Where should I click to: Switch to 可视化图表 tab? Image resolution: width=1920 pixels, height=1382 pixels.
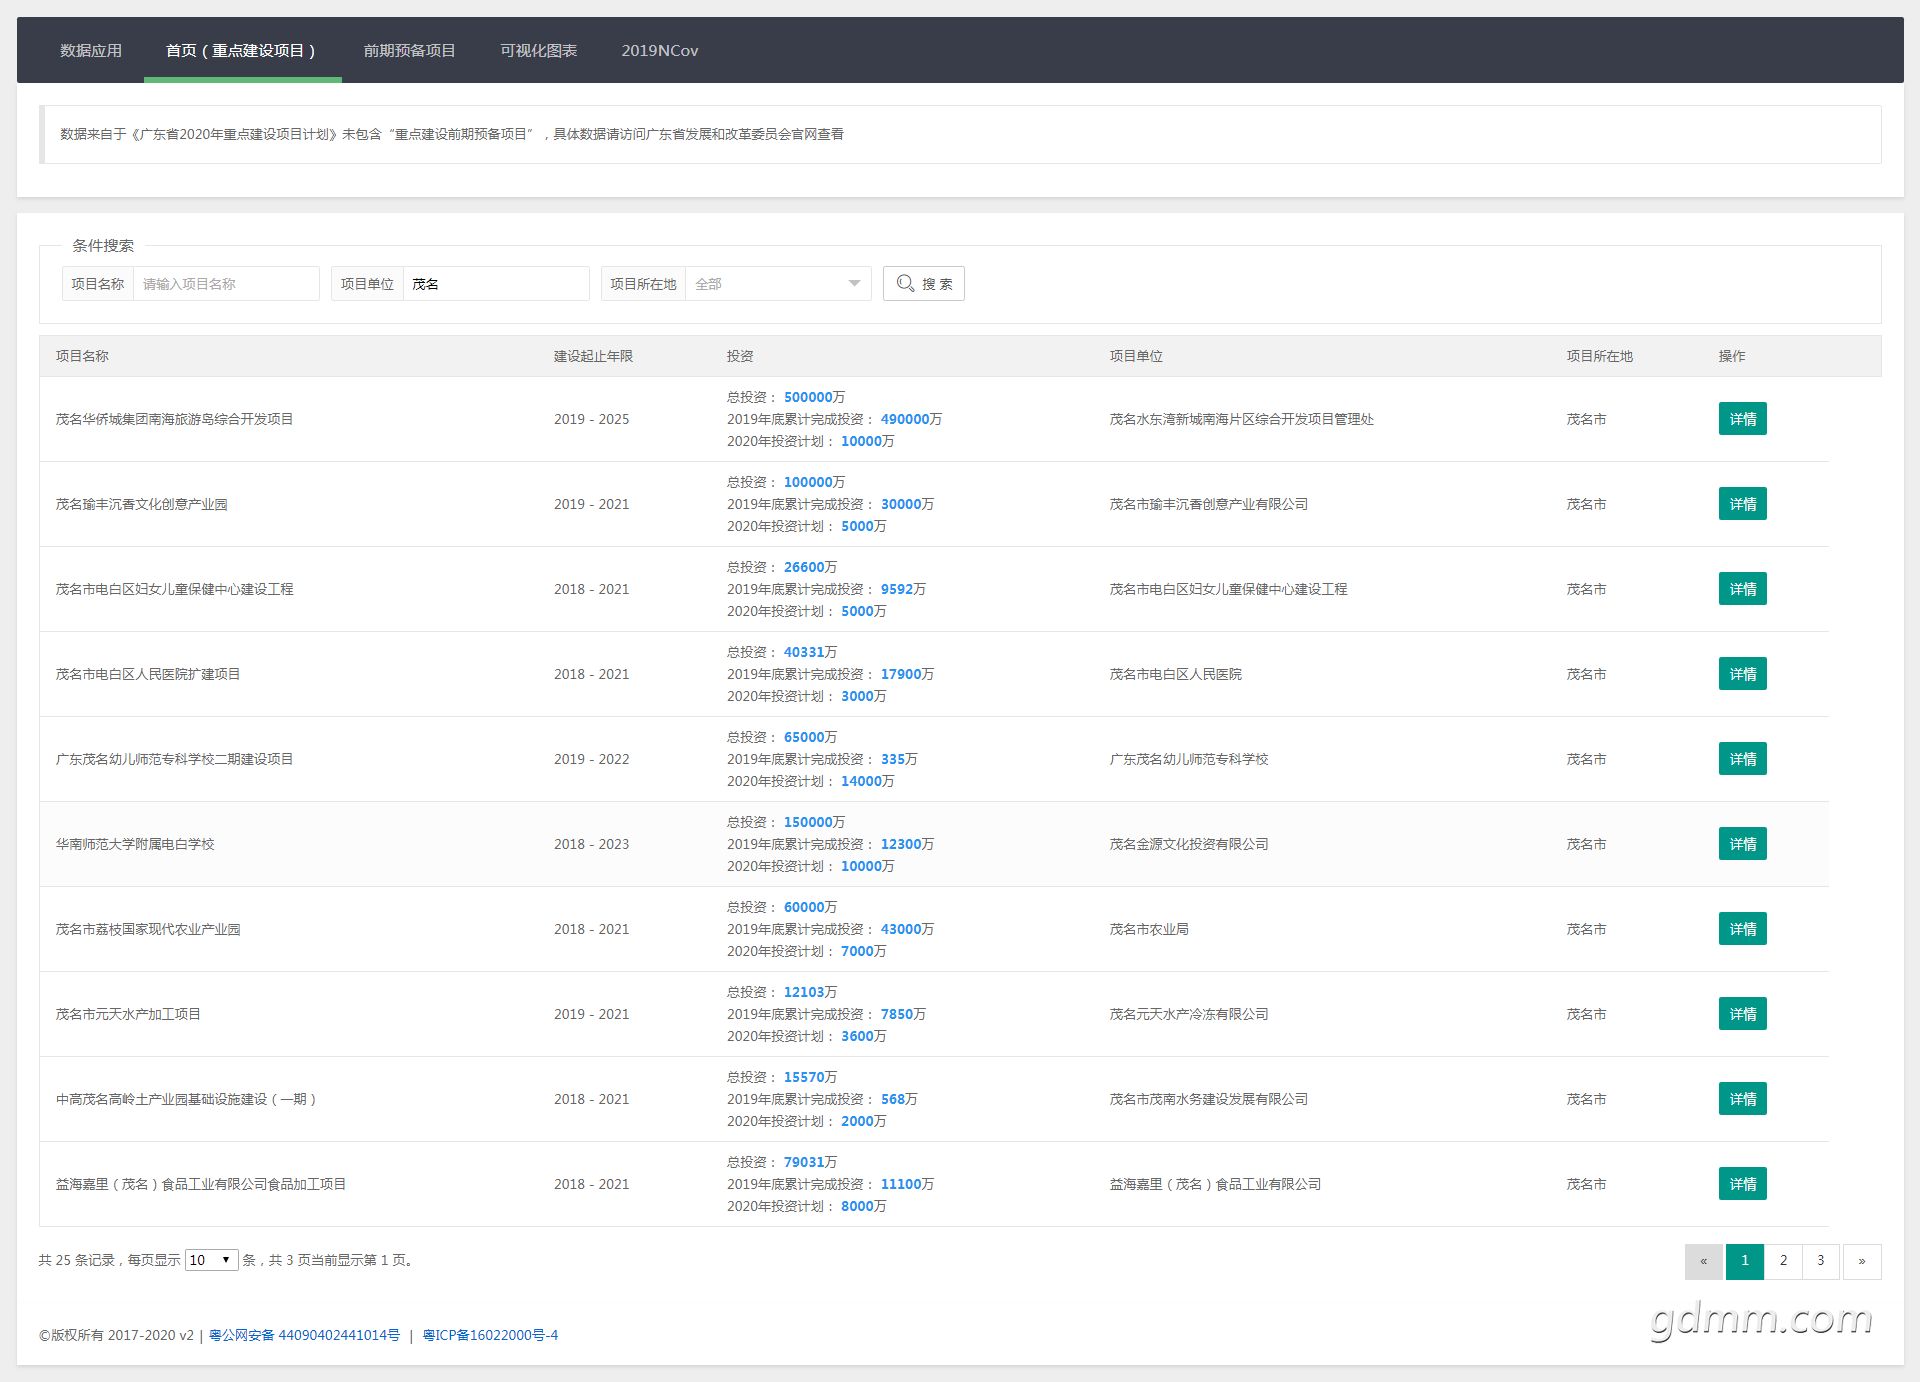pyautogui.click(x=538, y=50)
